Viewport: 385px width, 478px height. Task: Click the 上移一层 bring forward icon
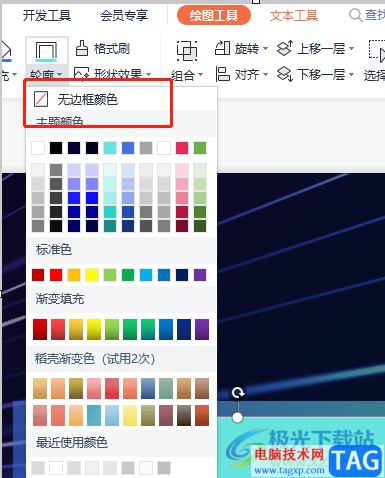(x=285, y=48)
